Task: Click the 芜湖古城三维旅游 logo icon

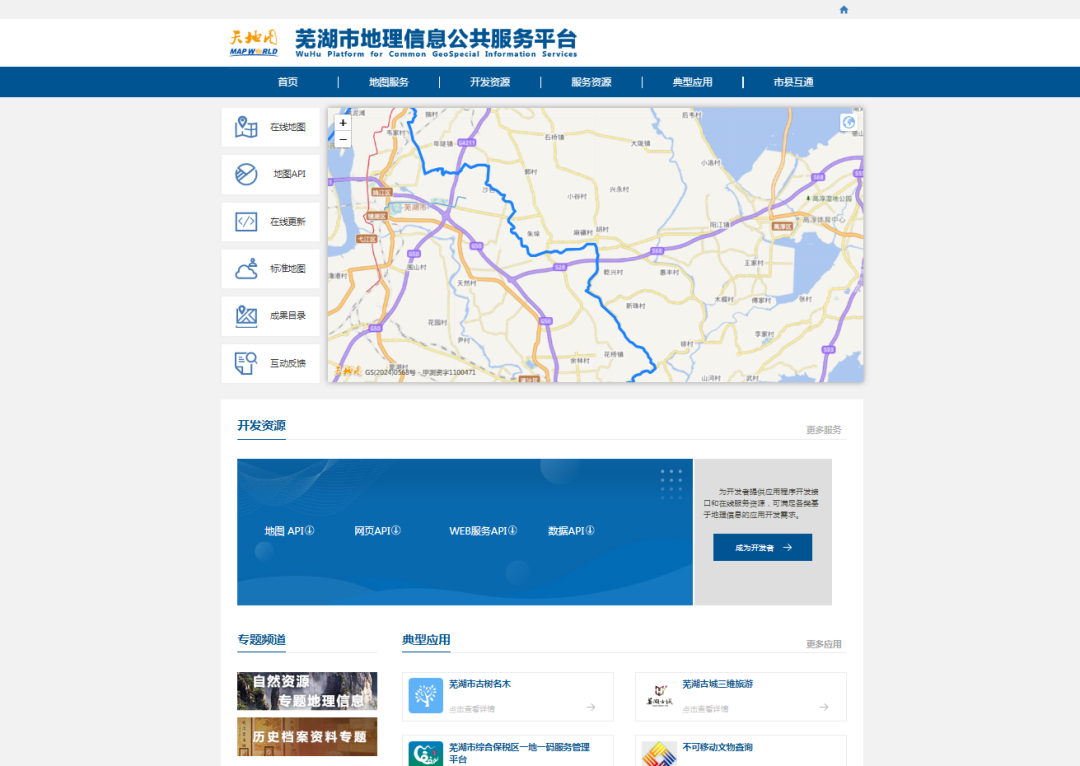Action: [x=659, y=696]
